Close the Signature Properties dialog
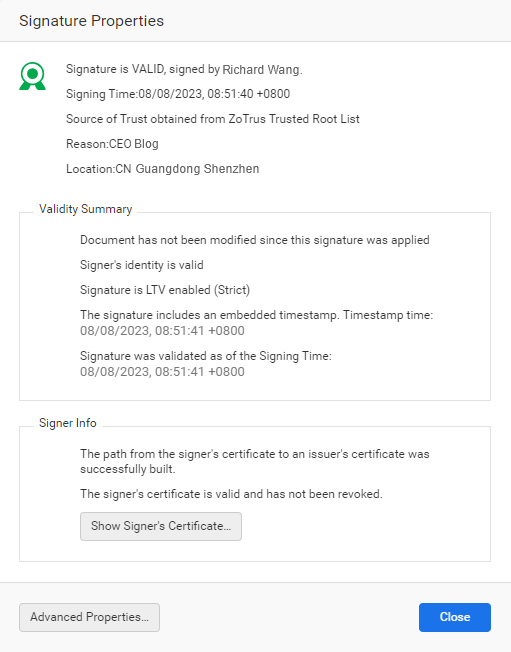 (455, 617)
